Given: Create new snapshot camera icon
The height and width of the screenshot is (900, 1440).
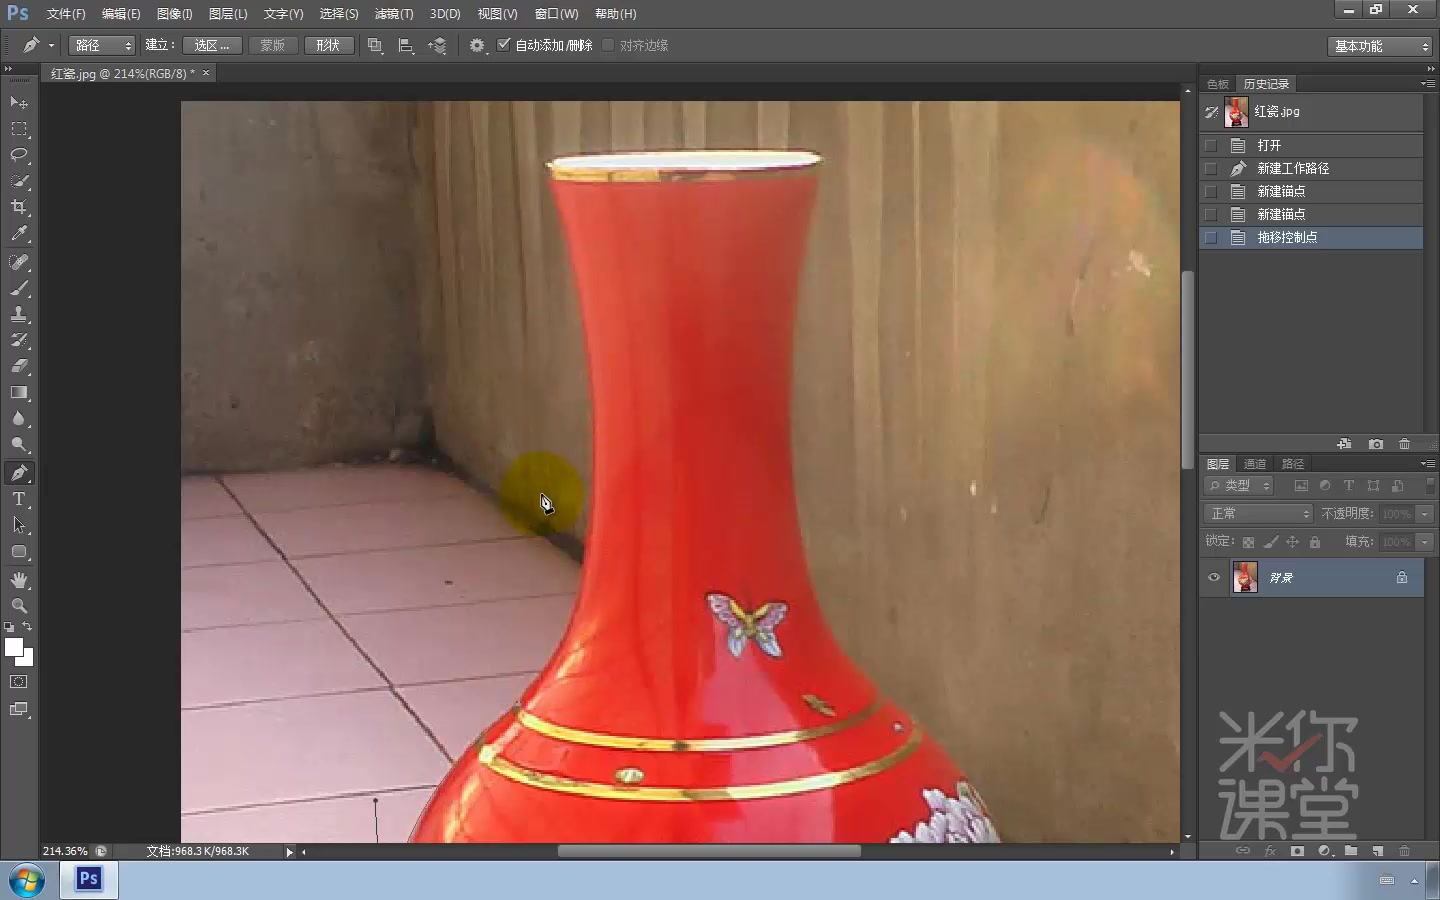Looking at the screenshot, I should pyautogui.click(x=1376, y=444).
